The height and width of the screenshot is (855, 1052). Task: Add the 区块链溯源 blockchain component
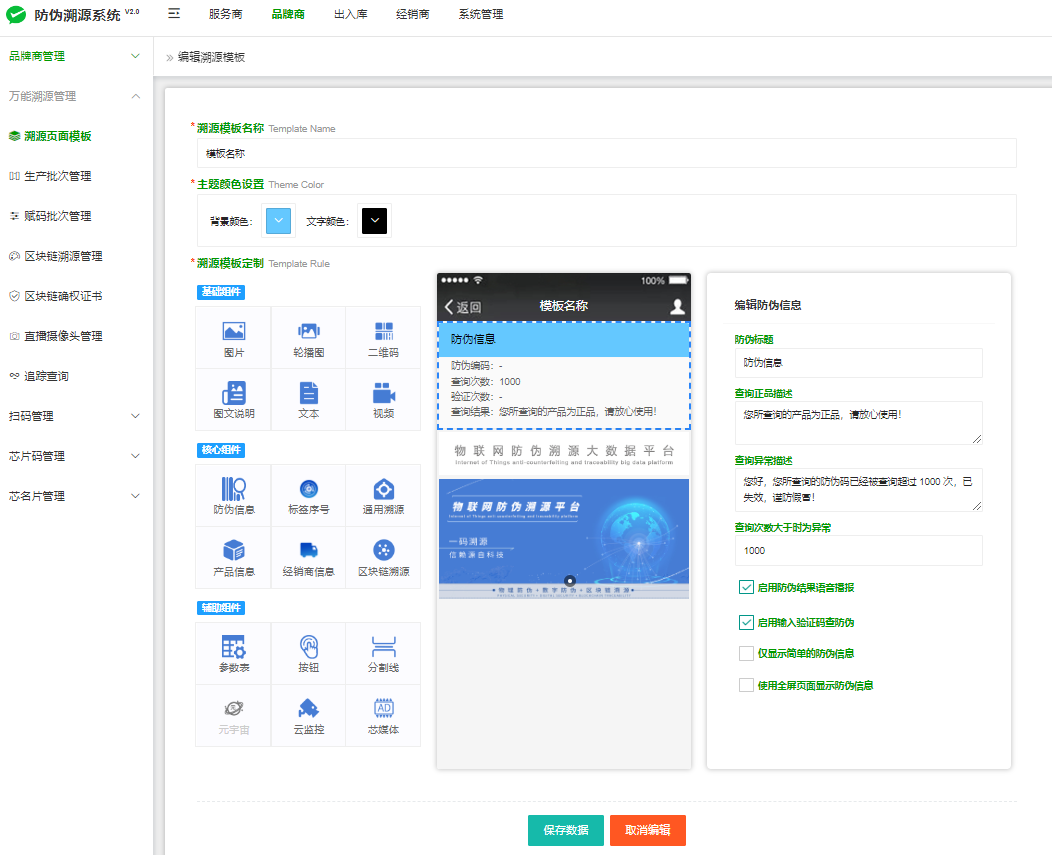383,557
